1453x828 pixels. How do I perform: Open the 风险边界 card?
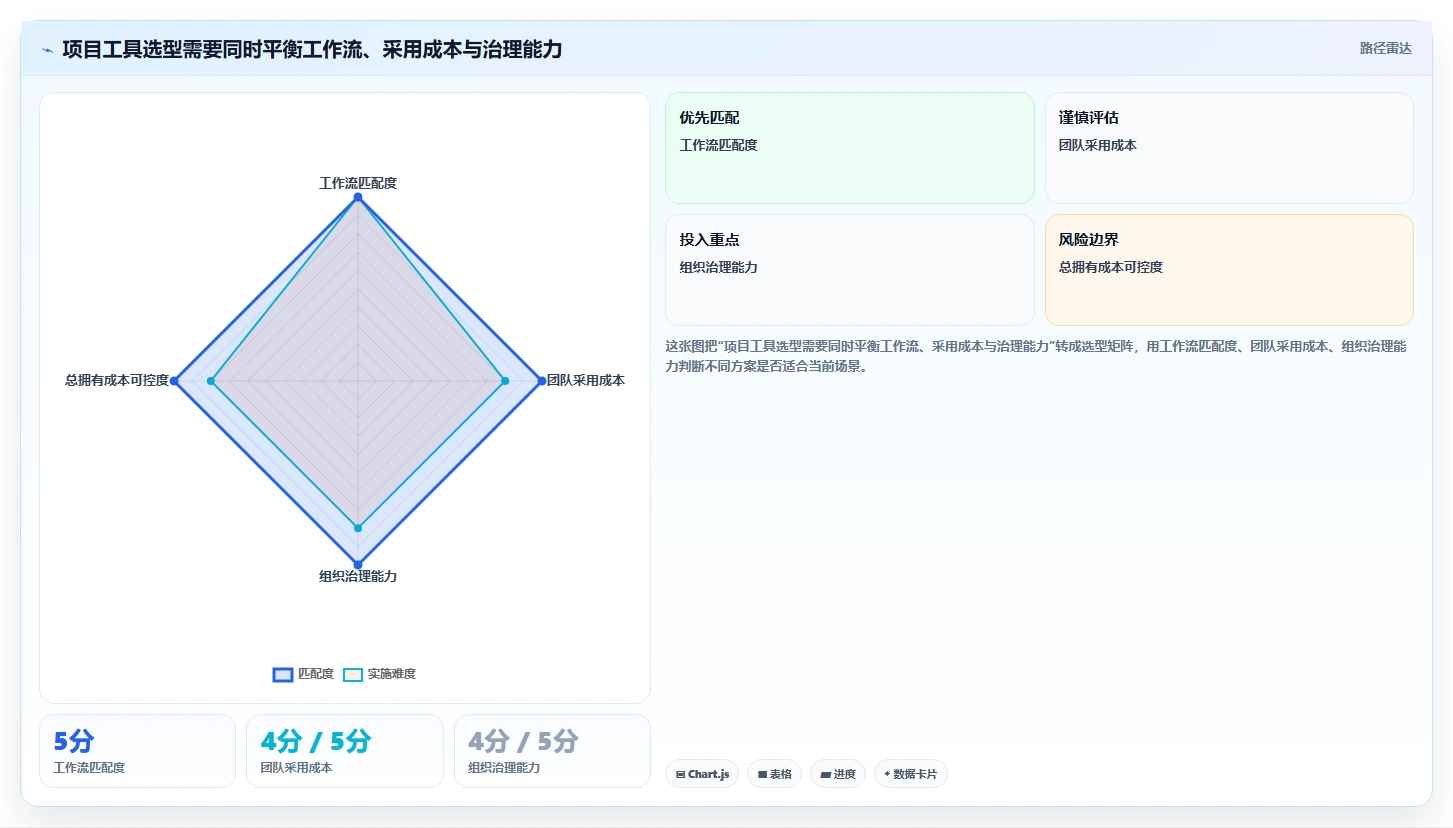coord(1229,270)
